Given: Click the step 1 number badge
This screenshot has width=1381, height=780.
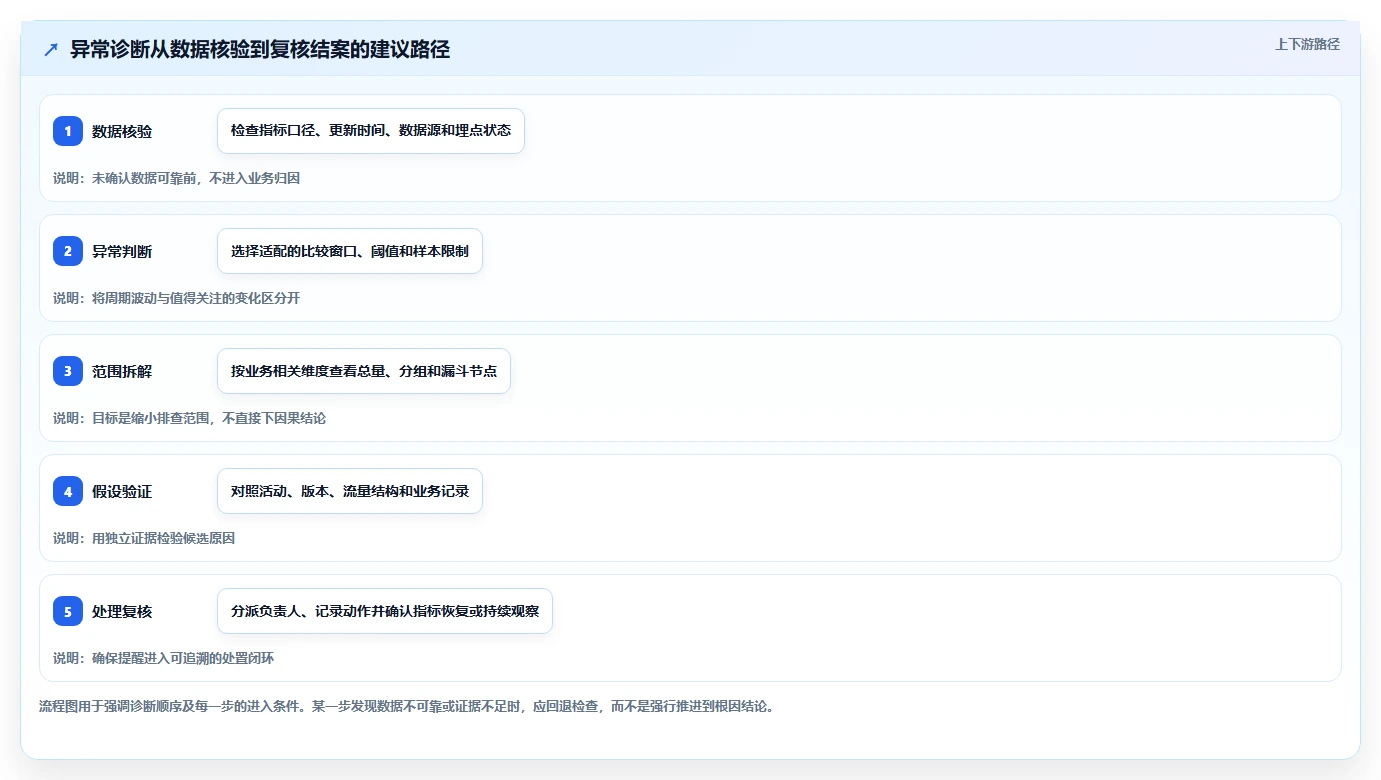Looking at the screenshot, I should (x=68, y=131).
